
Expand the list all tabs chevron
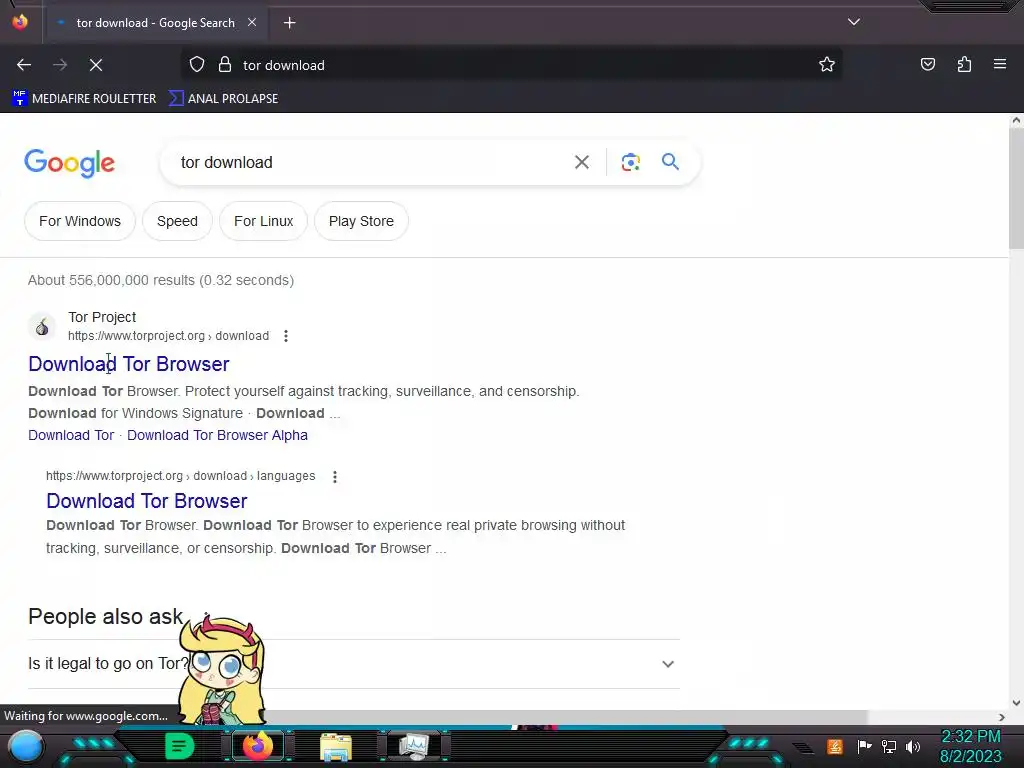854,22
